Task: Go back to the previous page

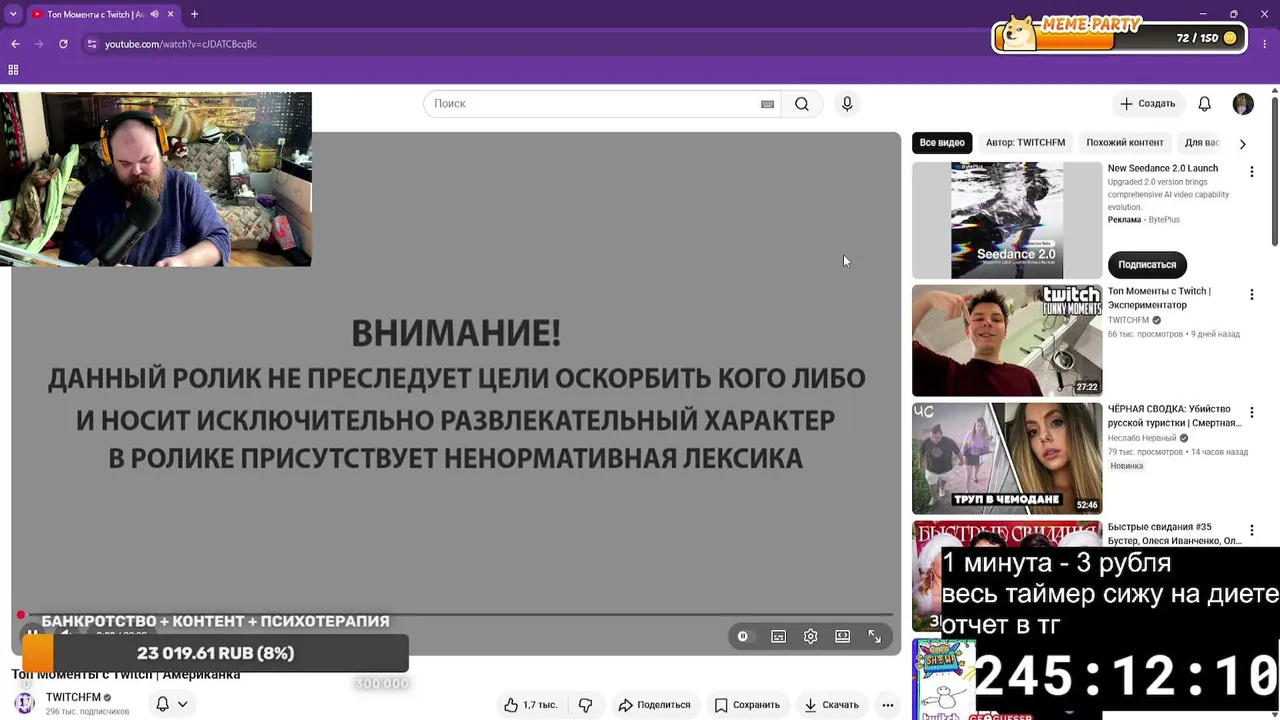Action: (15, 44)
